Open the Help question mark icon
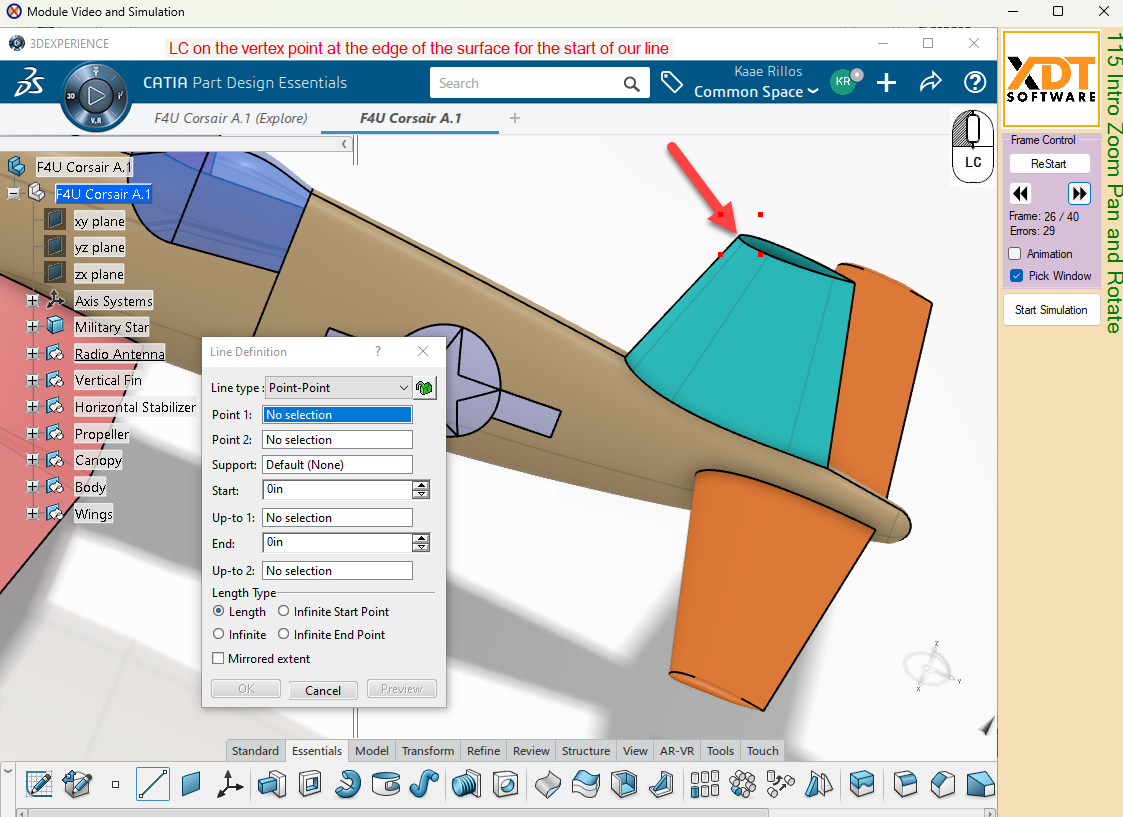The image size is (1123, 817). [975, 82]
